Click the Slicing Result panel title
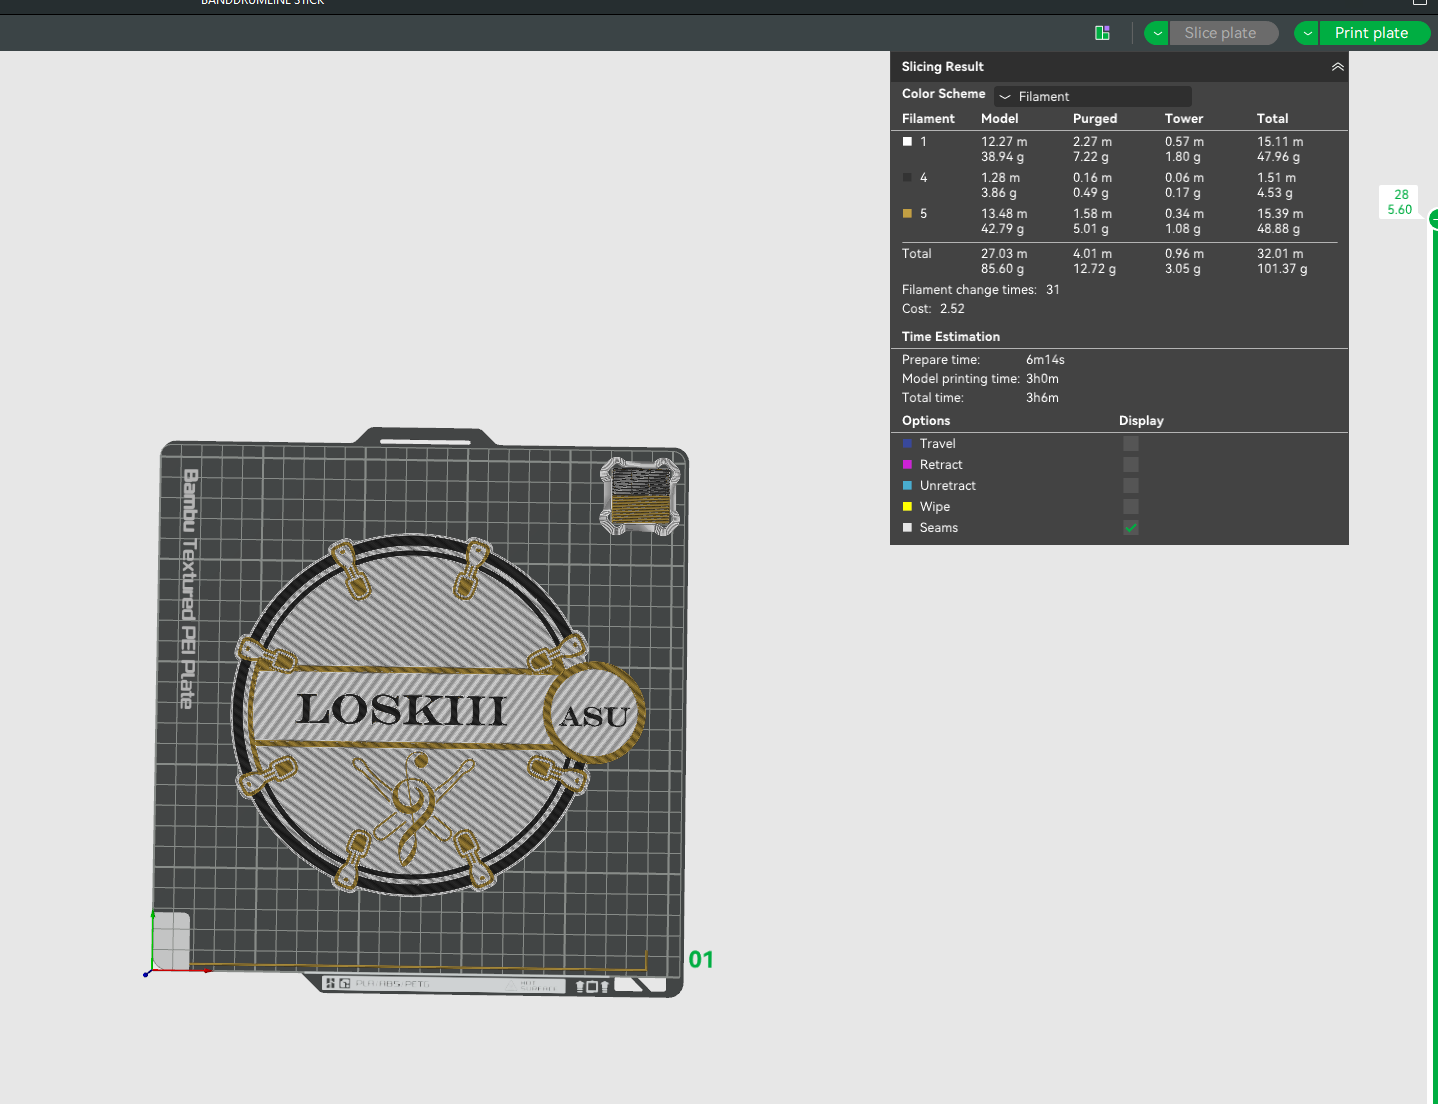 point(943,67)
